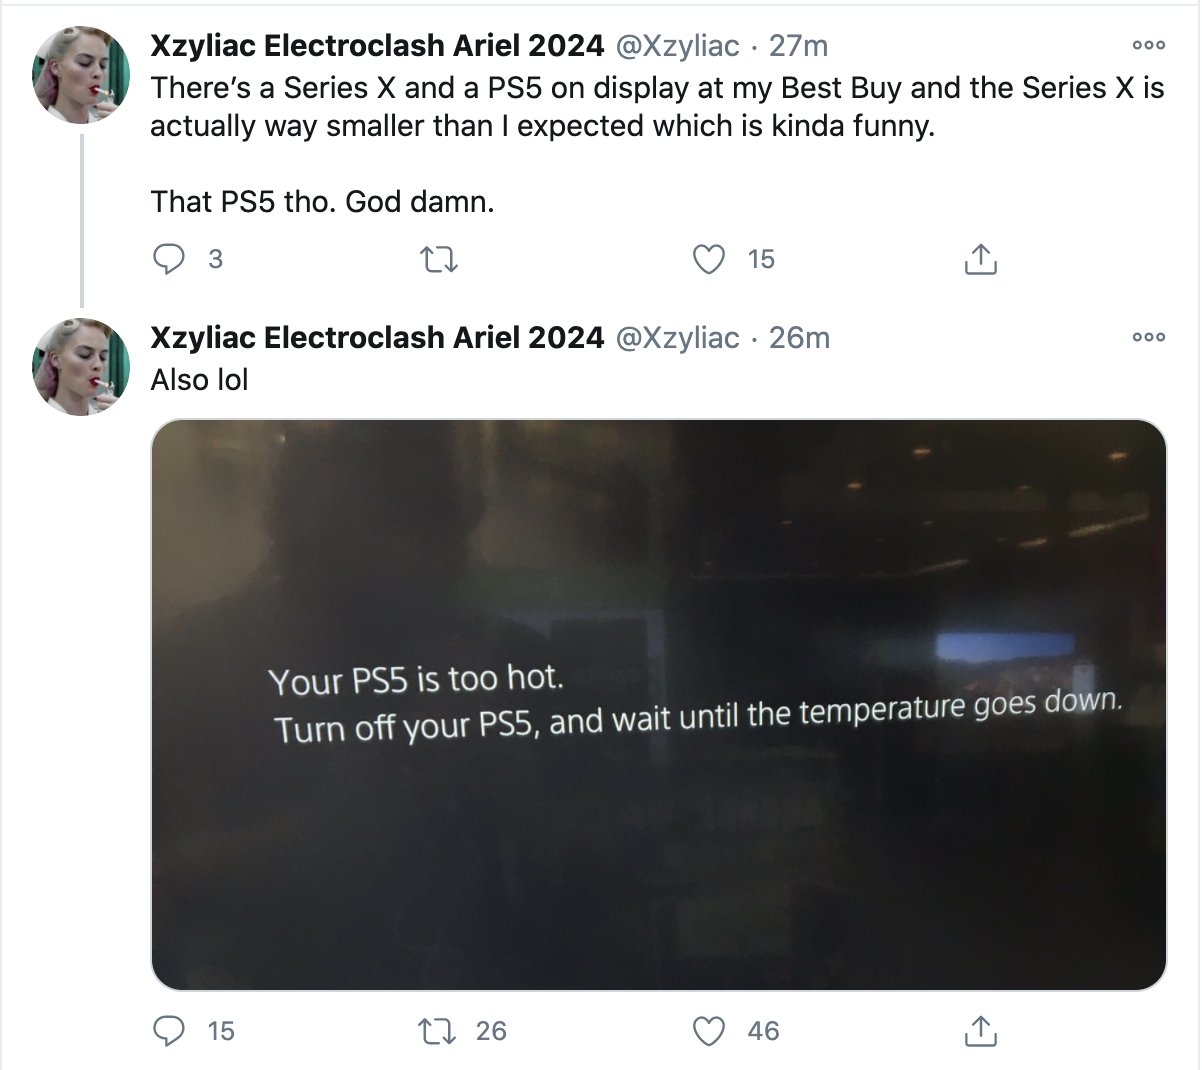Reply to the first Best Buy tweet
The image size is (1202, 1070).
pyautogui.click(x=169, y=260)
